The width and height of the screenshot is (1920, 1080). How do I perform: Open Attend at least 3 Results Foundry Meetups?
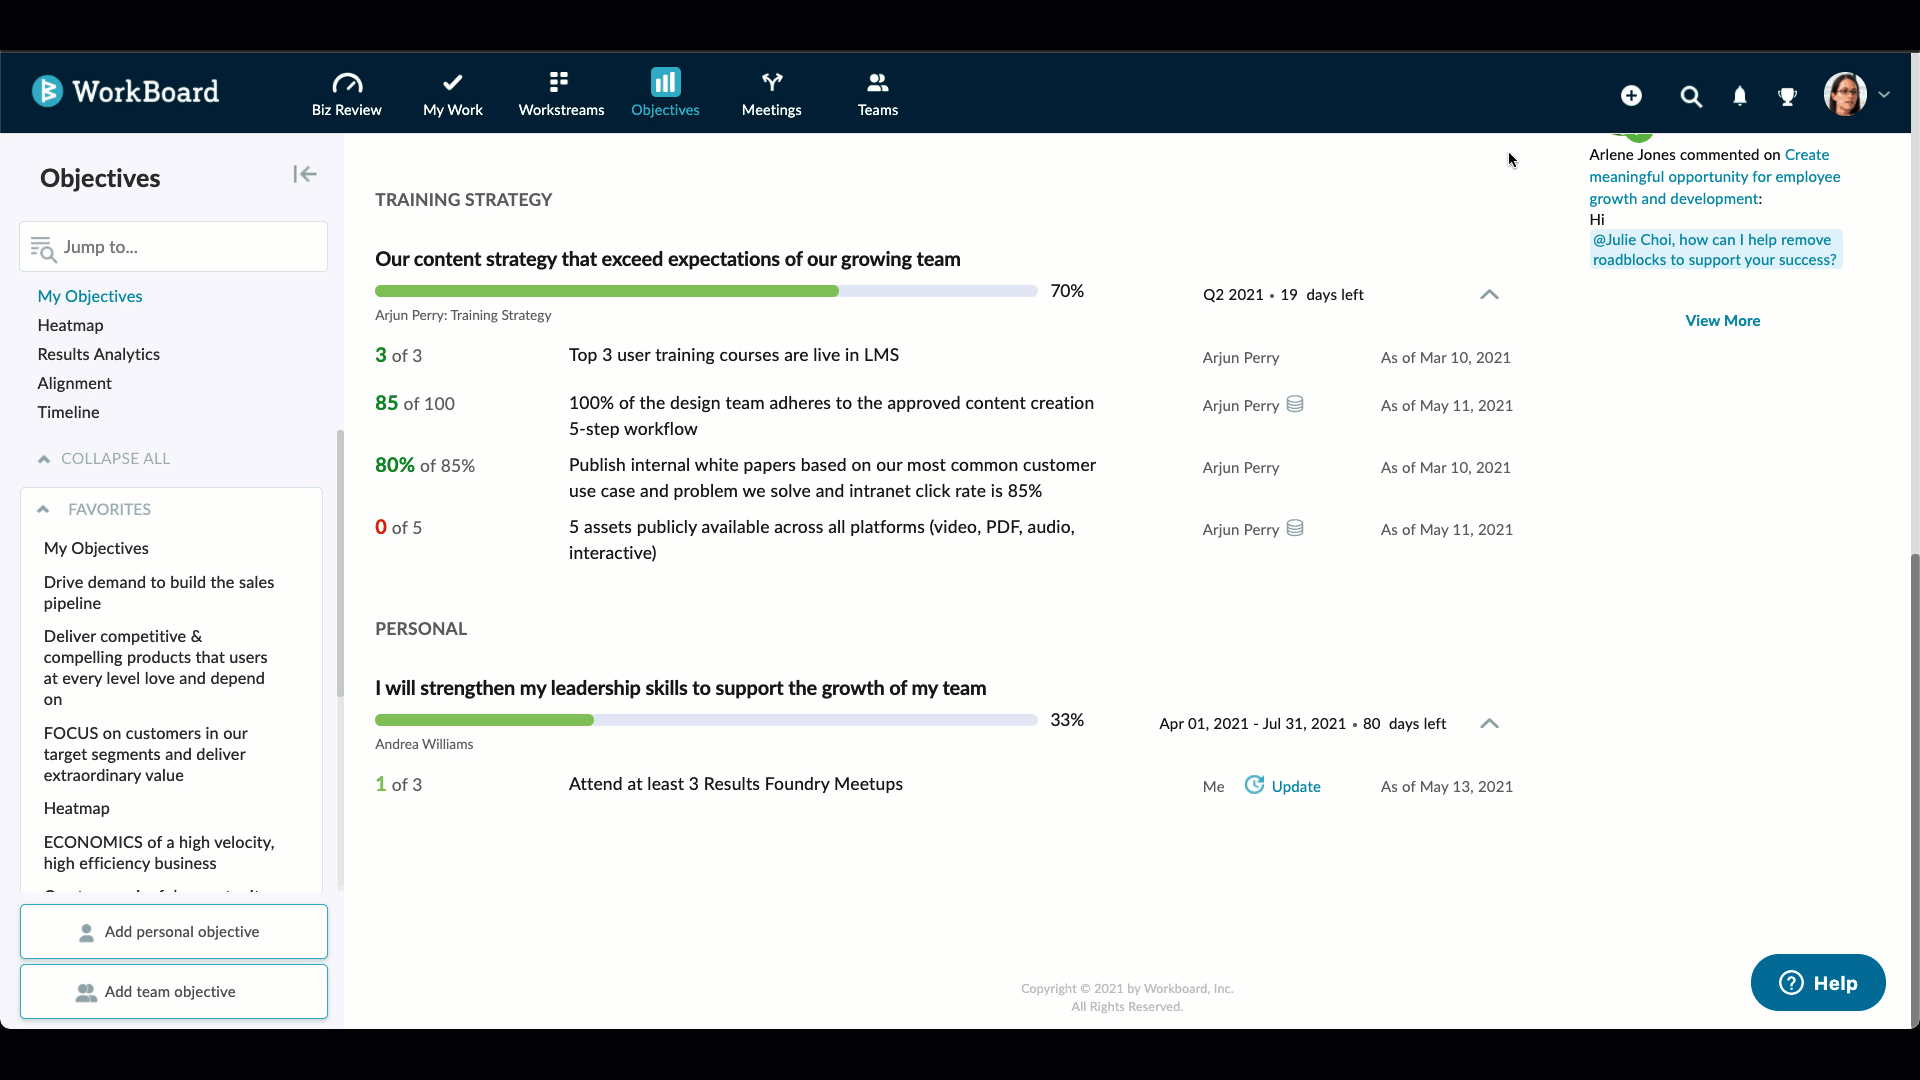(735, 784)
